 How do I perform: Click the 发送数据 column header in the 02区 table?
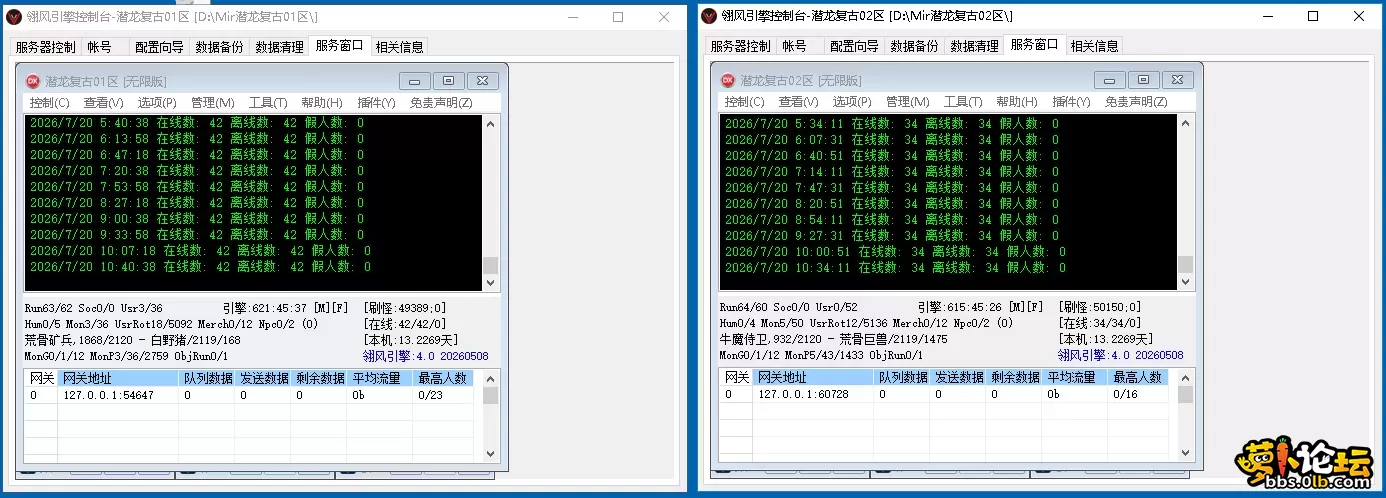pos(959,377)
